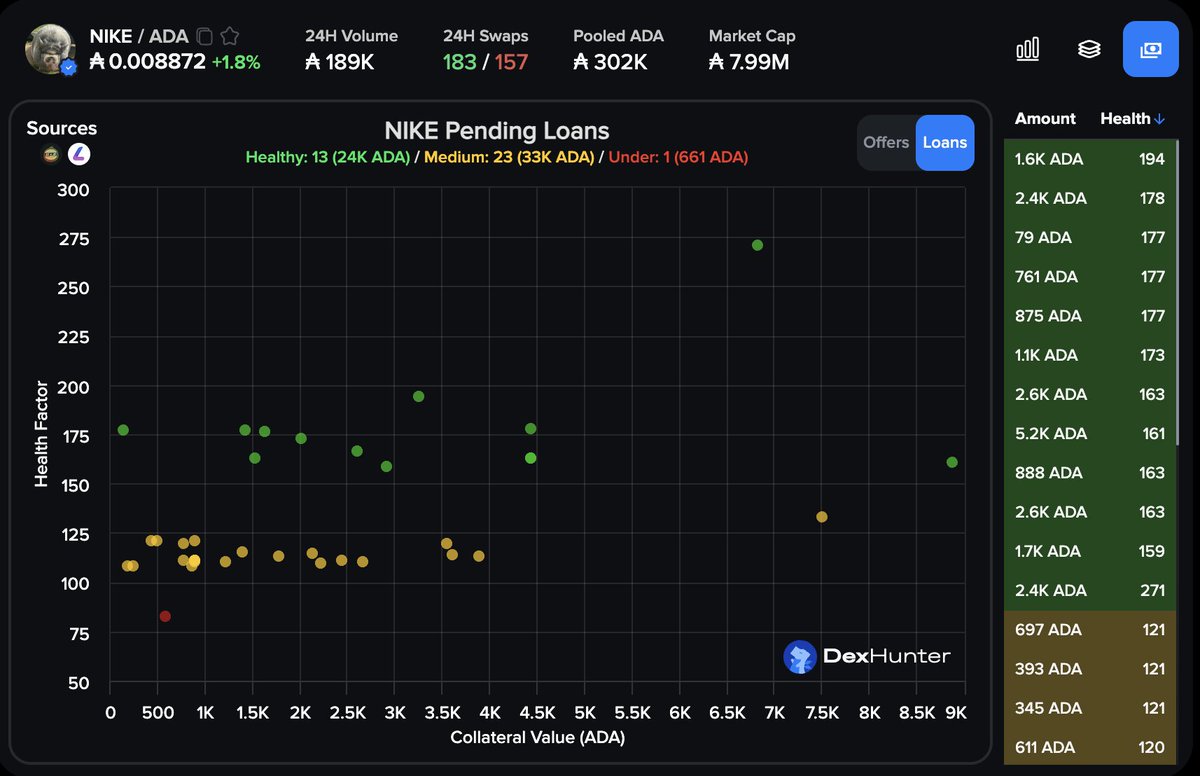Click the green dot at health 194
The image size is (1200, 776).
tap(418, 396)
